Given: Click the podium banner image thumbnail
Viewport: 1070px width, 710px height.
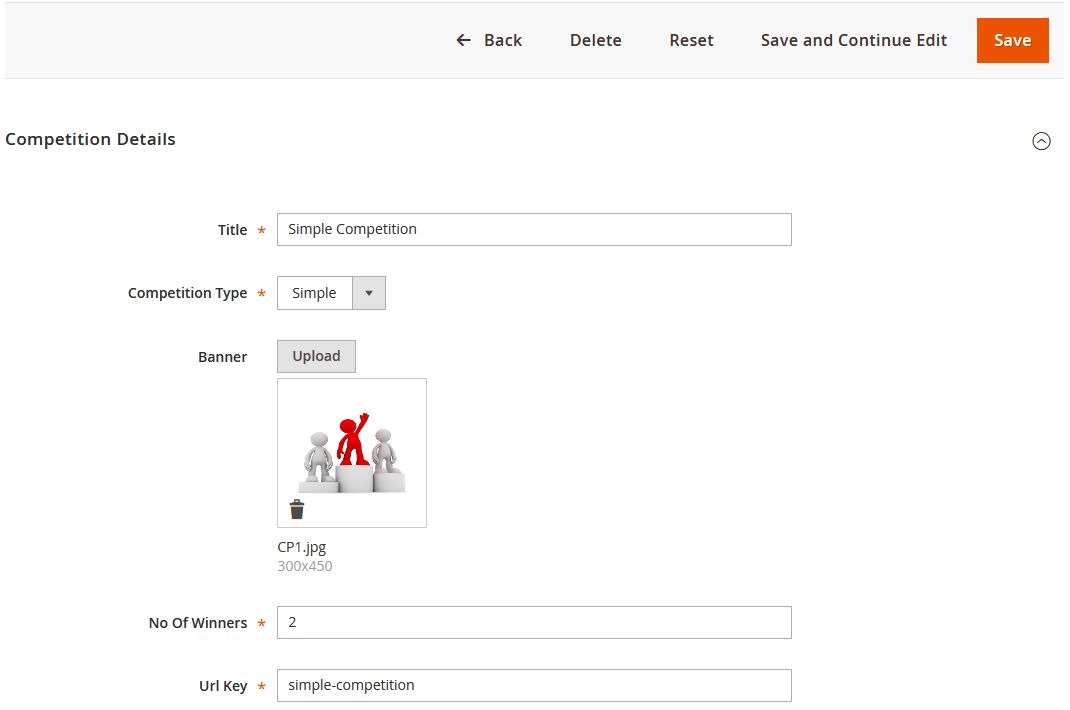Looking at the screenshot, I should click(x=352, y=450).
